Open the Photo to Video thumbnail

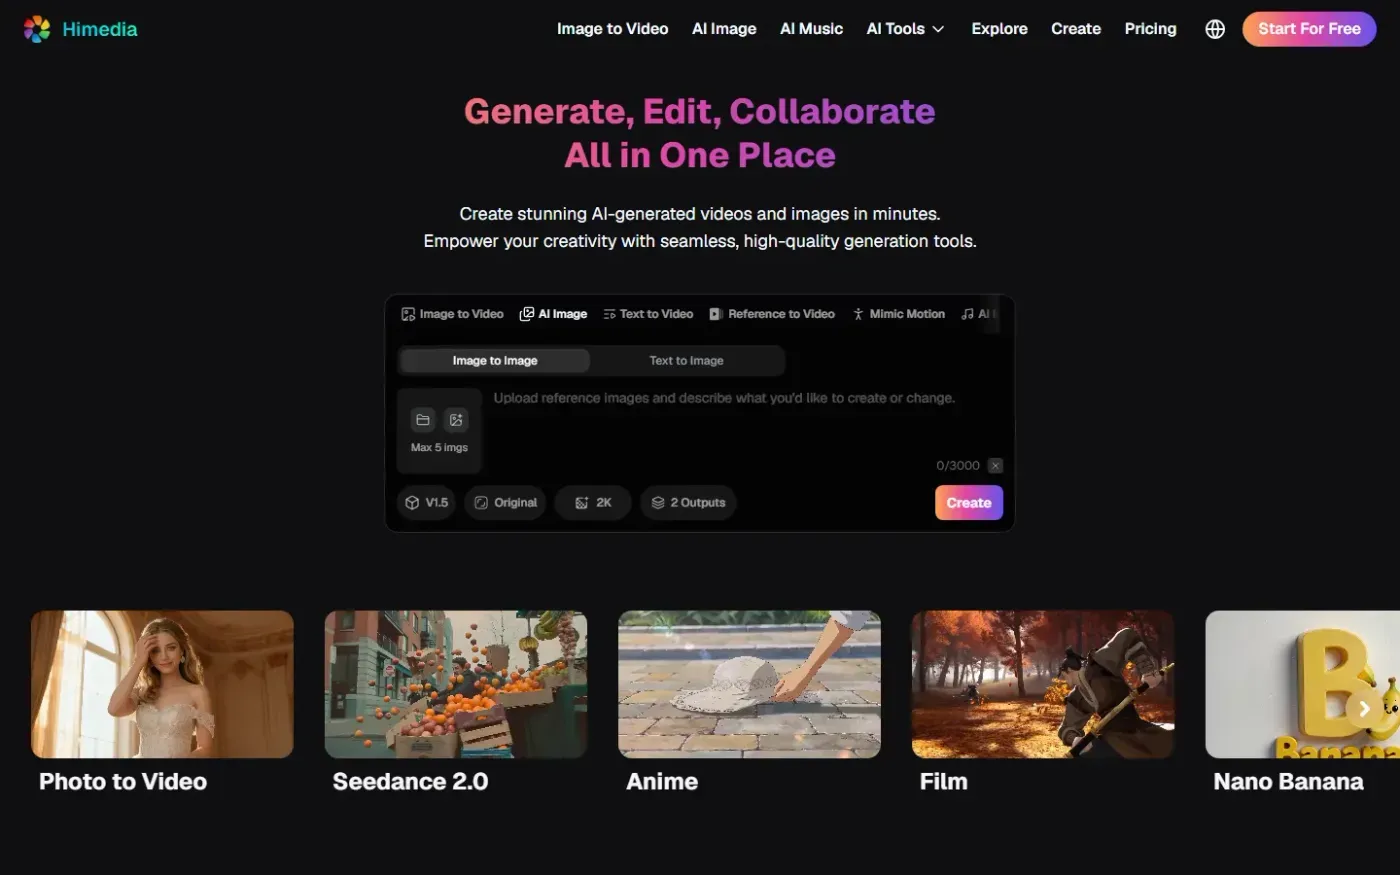click(x=162, y=684)
